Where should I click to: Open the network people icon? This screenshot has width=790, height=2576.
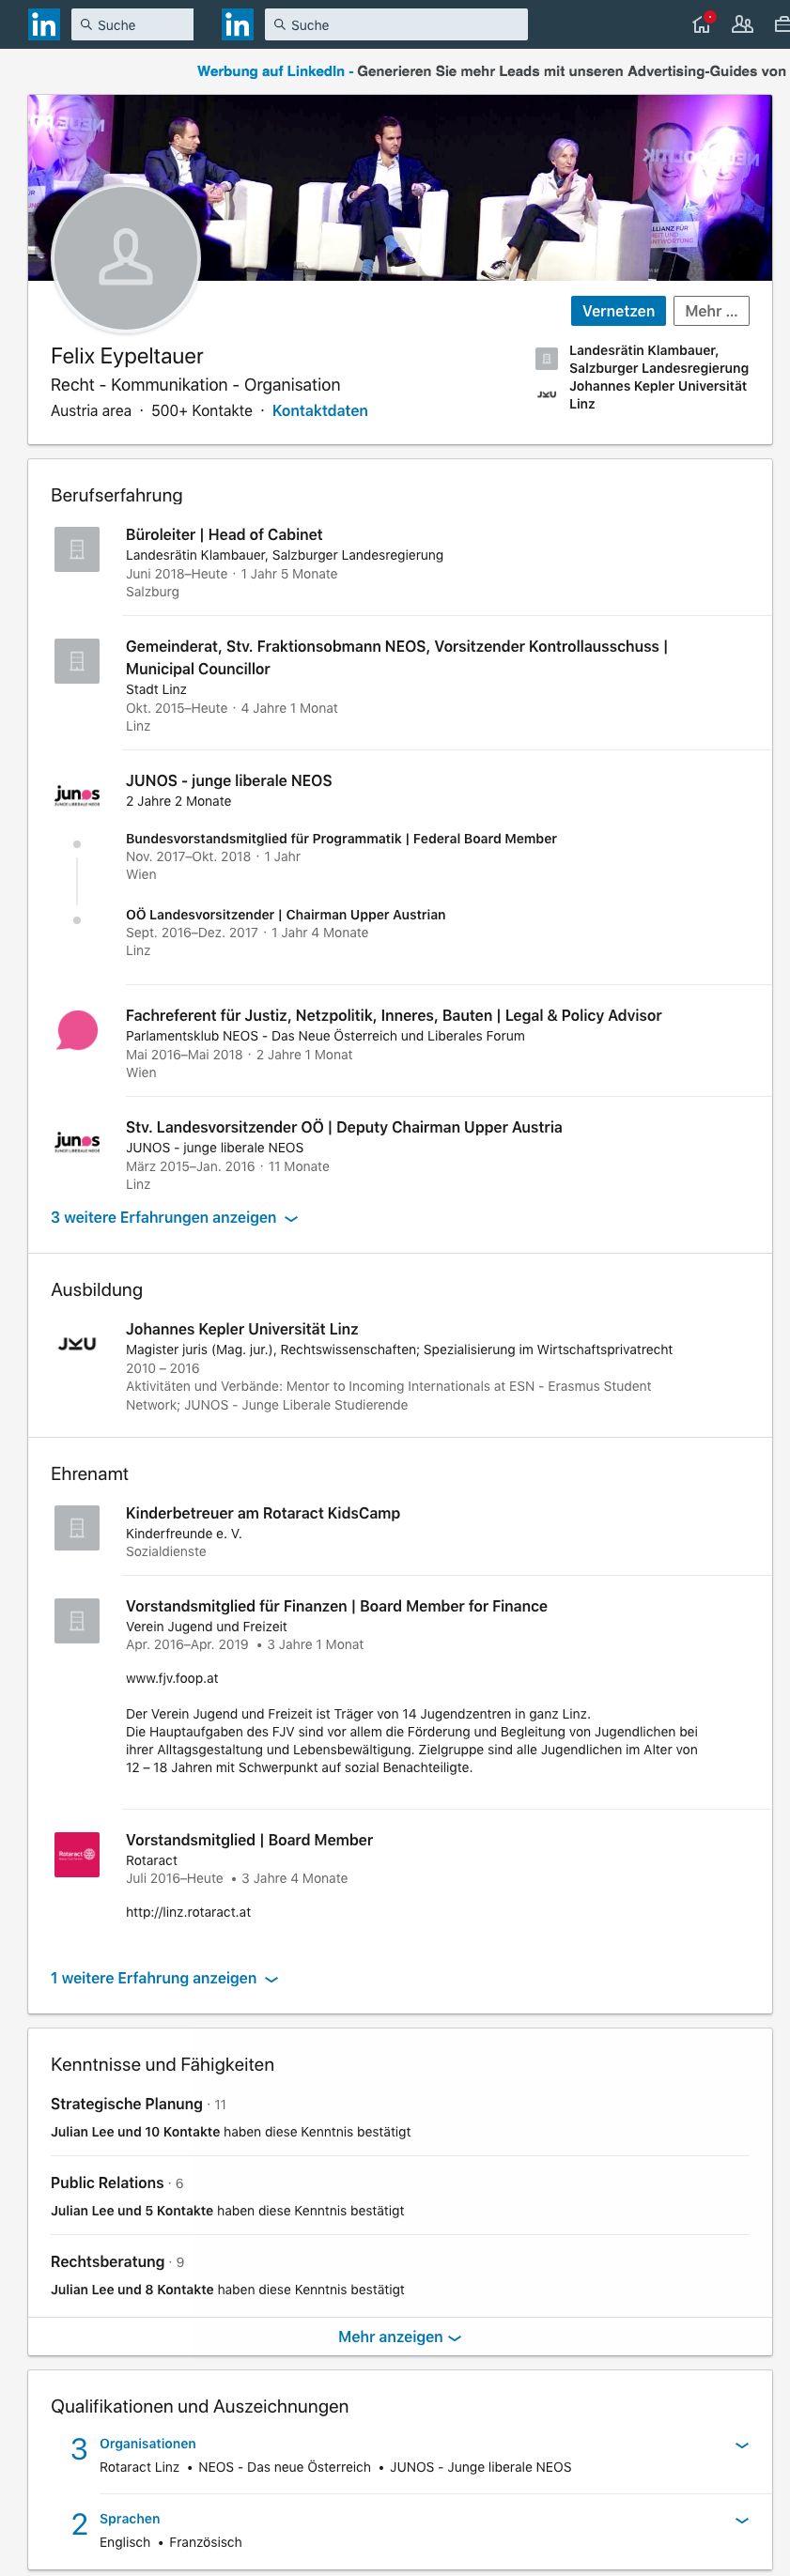tap(742, 24)
